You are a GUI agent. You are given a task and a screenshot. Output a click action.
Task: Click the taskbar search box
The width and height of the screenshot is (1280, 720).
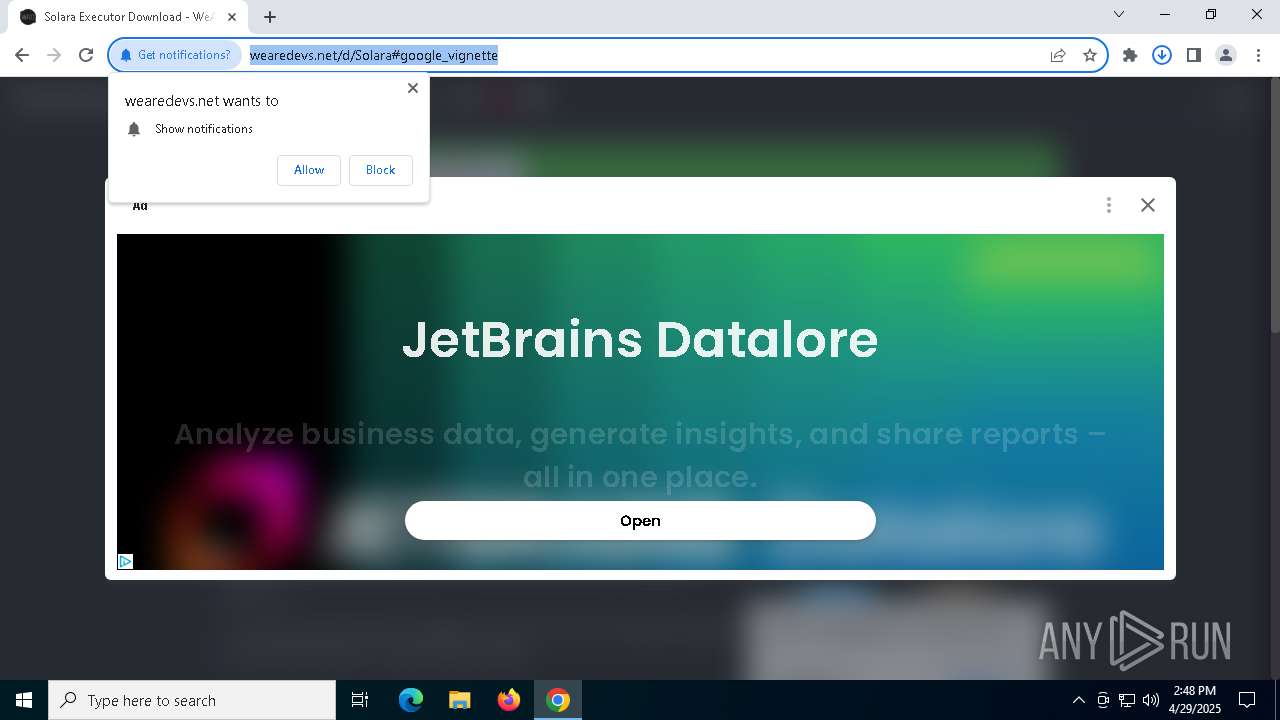[192, 700]
